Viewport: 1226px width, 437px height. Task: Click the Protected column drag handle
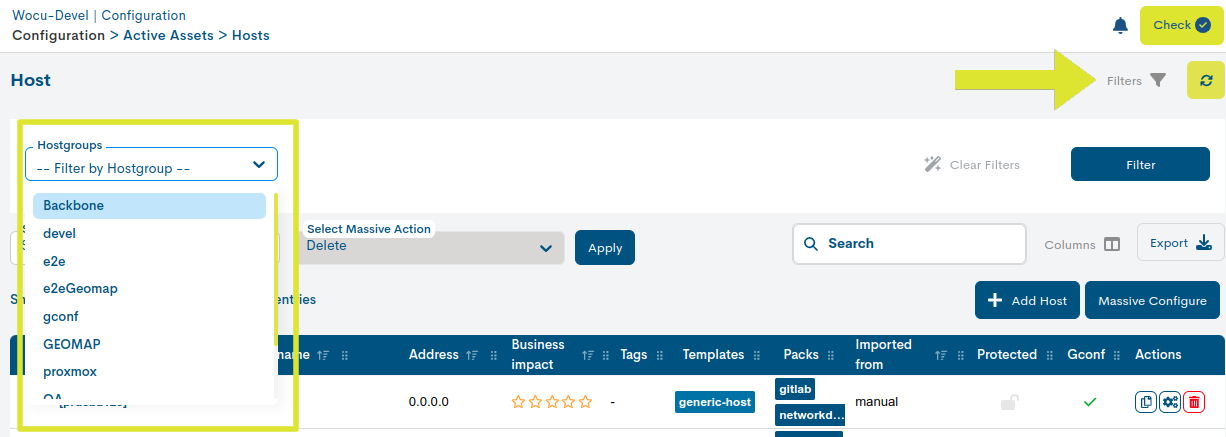pyautogui.click(x=1051, y=355)
